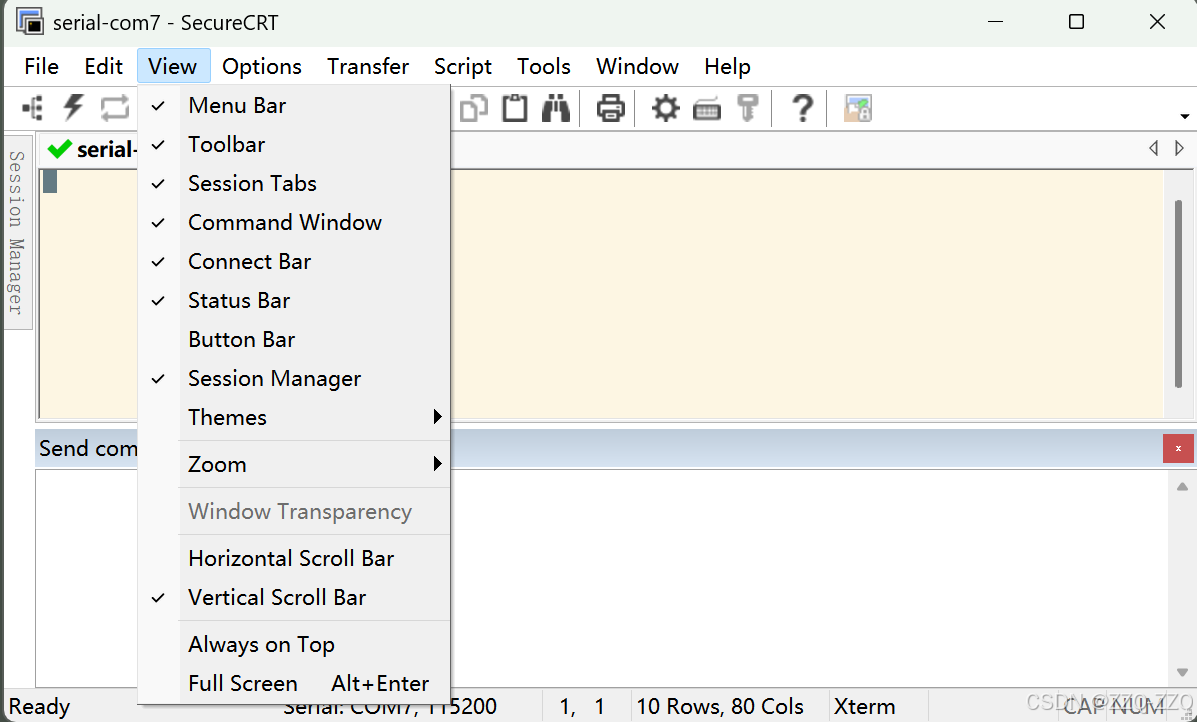Screen dimensions: 1197x722
Task: Select Always on Top
Action: pyautogui.click(x=294, y=644)
